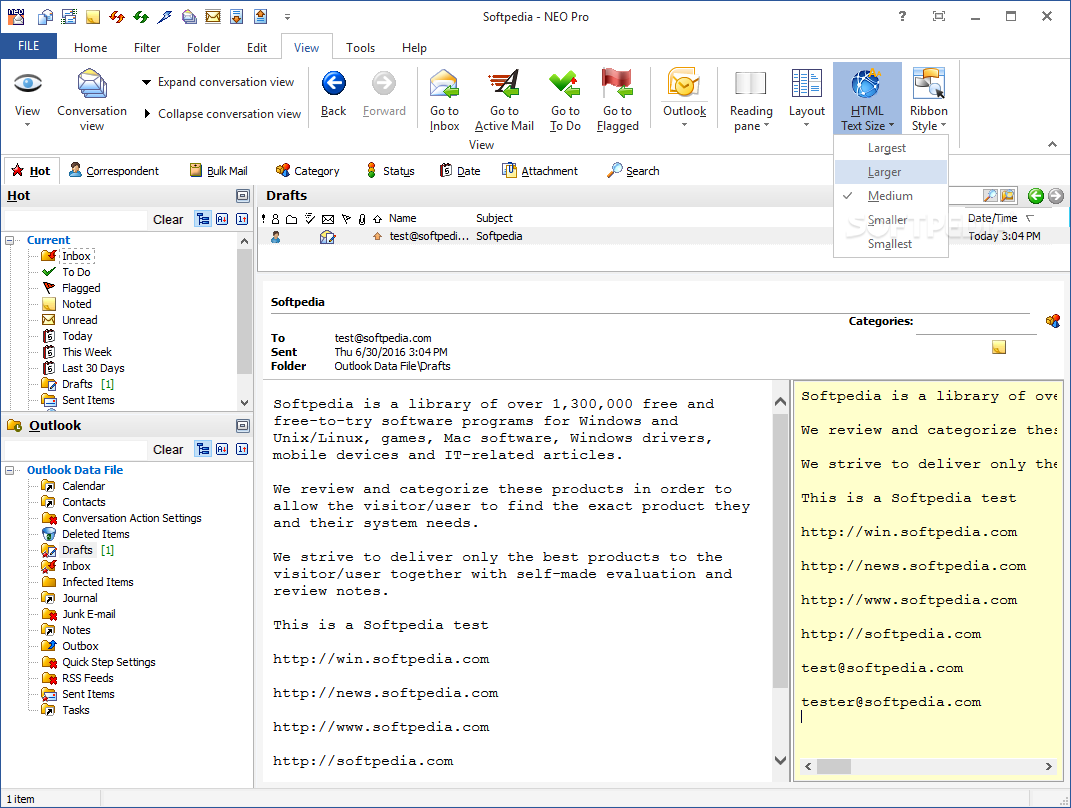
Task: Click Expand conversation view
Action: (219, 82)
